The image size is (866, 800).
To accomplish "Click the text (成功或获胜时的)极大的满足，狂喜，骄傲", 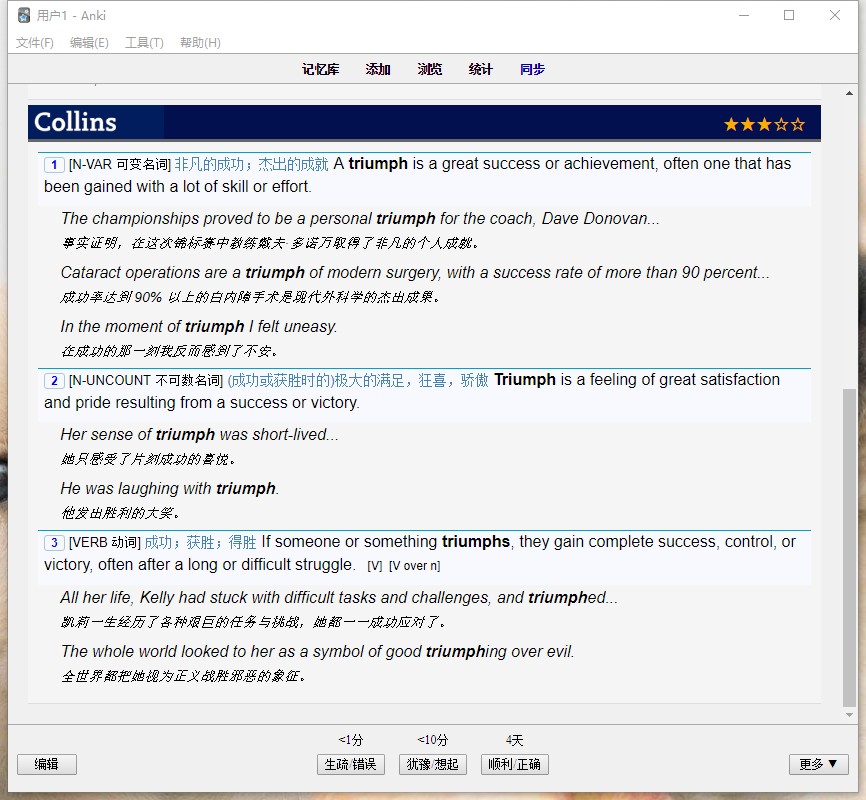I will point(358,380).
